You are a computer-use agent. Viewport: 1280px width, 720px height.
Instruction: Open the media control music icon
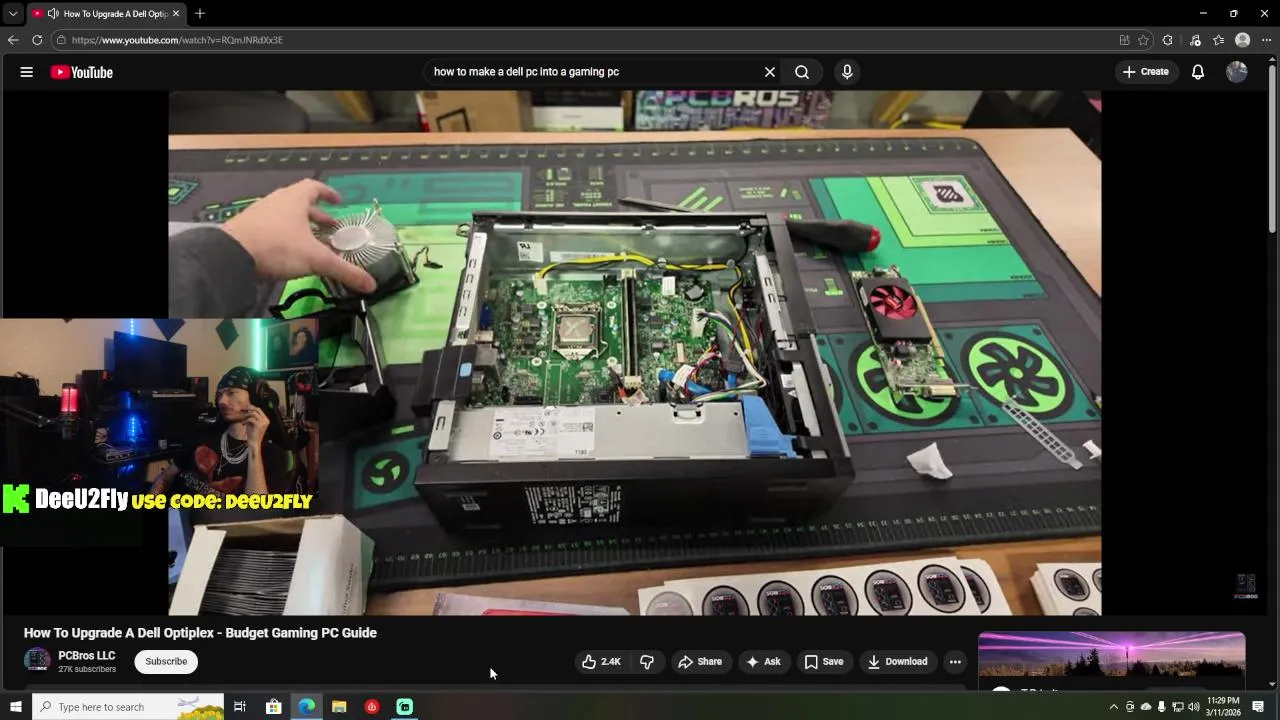pos(1195,40)
